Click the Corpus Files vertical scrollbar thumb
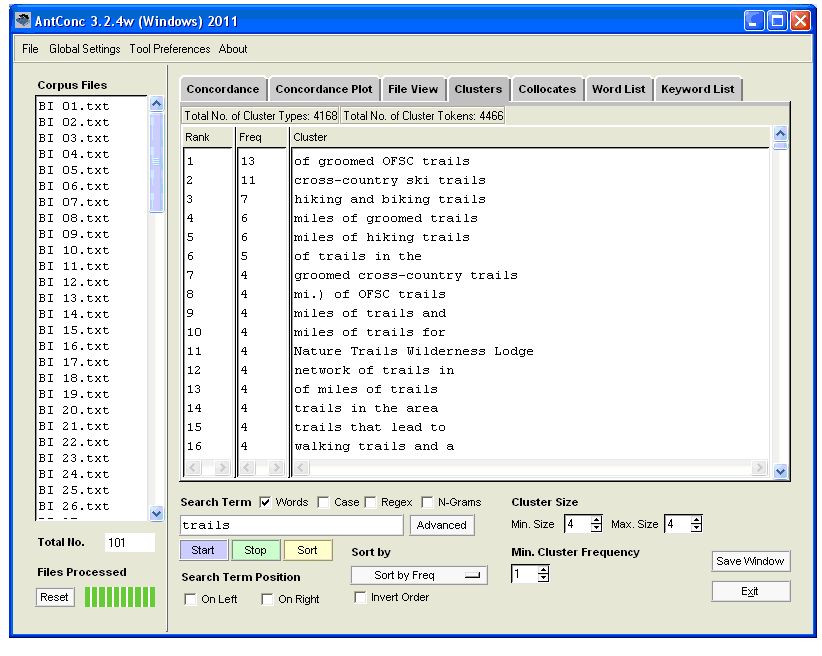Viewport: 822px width, 656px height. [156, 162]
